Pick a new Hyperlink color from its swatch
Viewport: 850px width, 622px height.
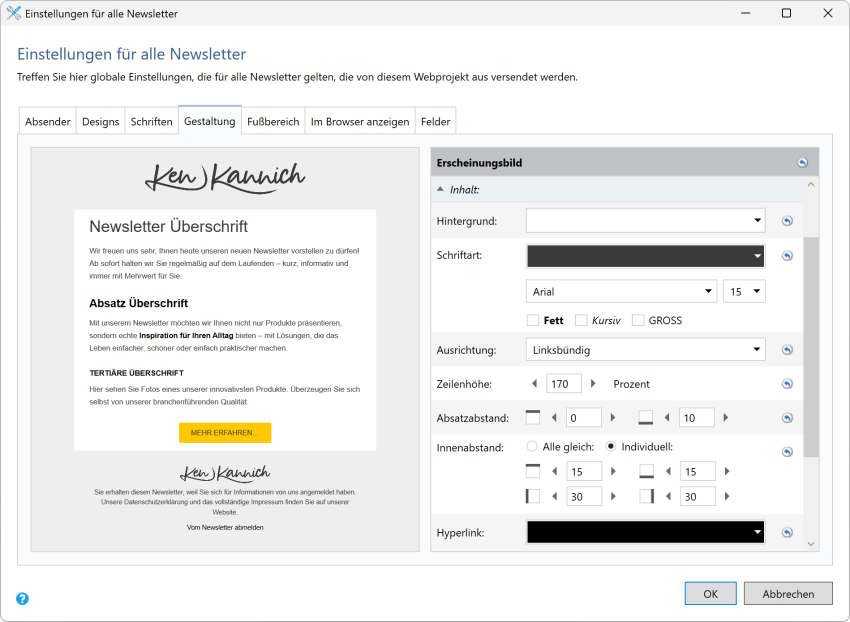(645, 531)
